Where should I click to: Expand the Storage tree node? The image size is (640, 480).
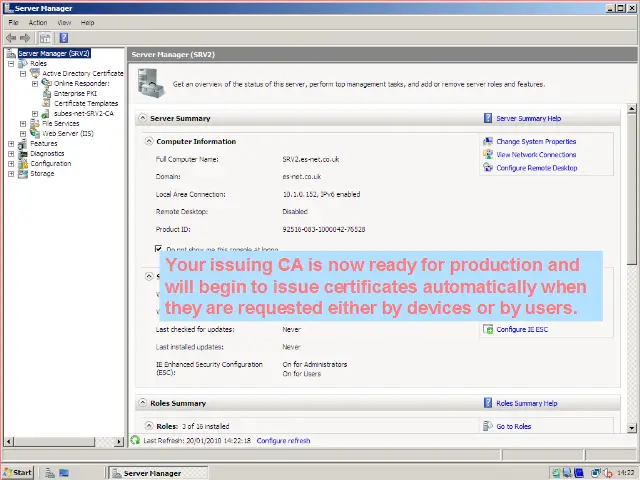(11, 173)
